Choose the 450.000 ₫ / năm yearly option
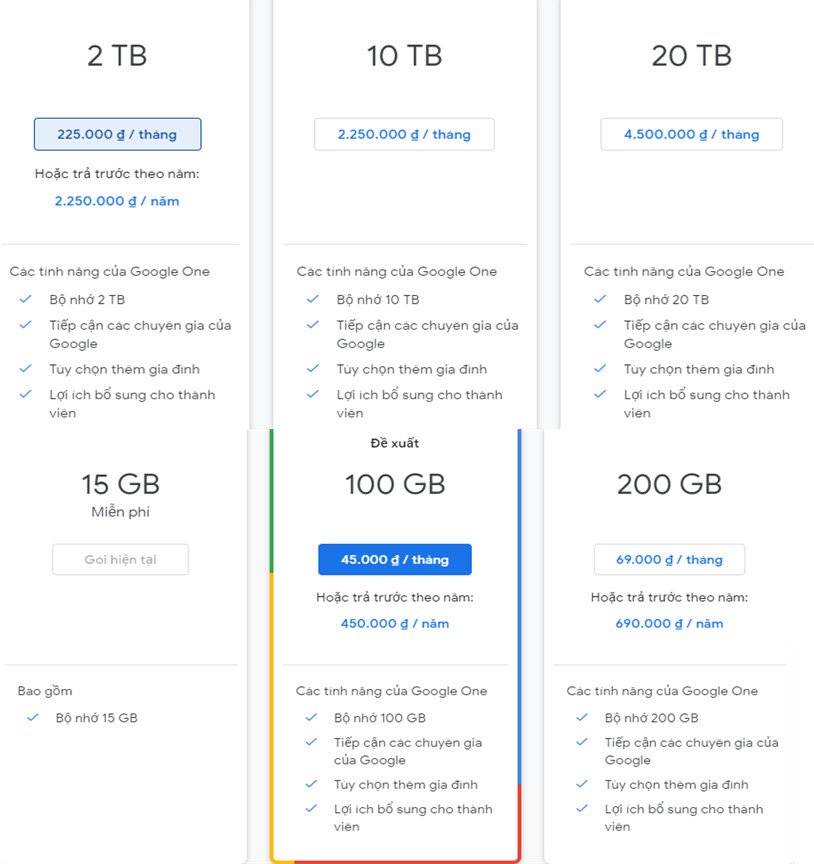 pos(395,623)
